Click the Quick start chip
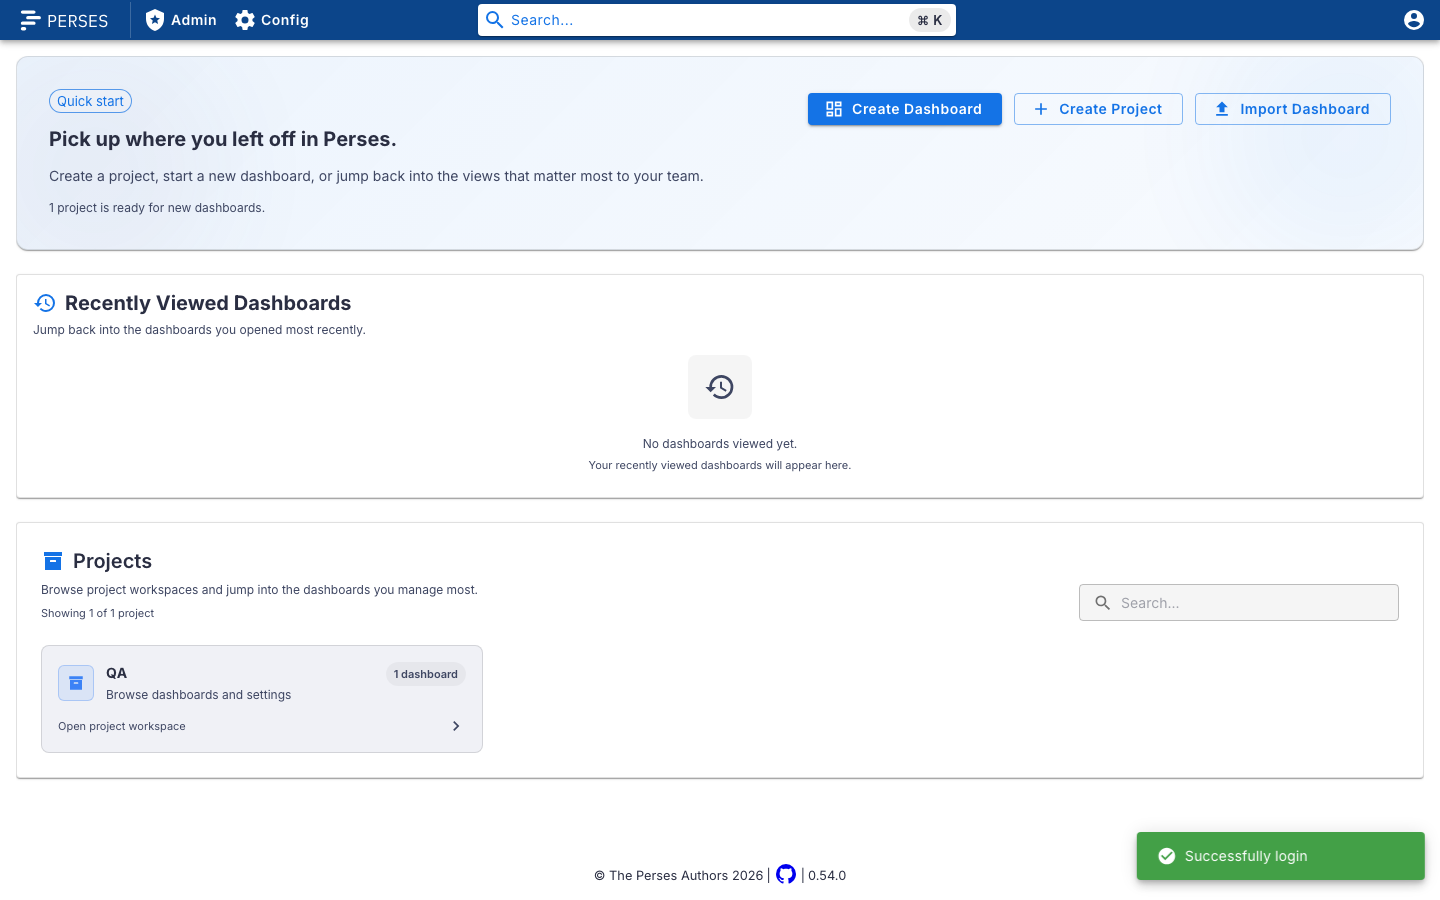Screen dimensions: 1440x900 point(90,101)
